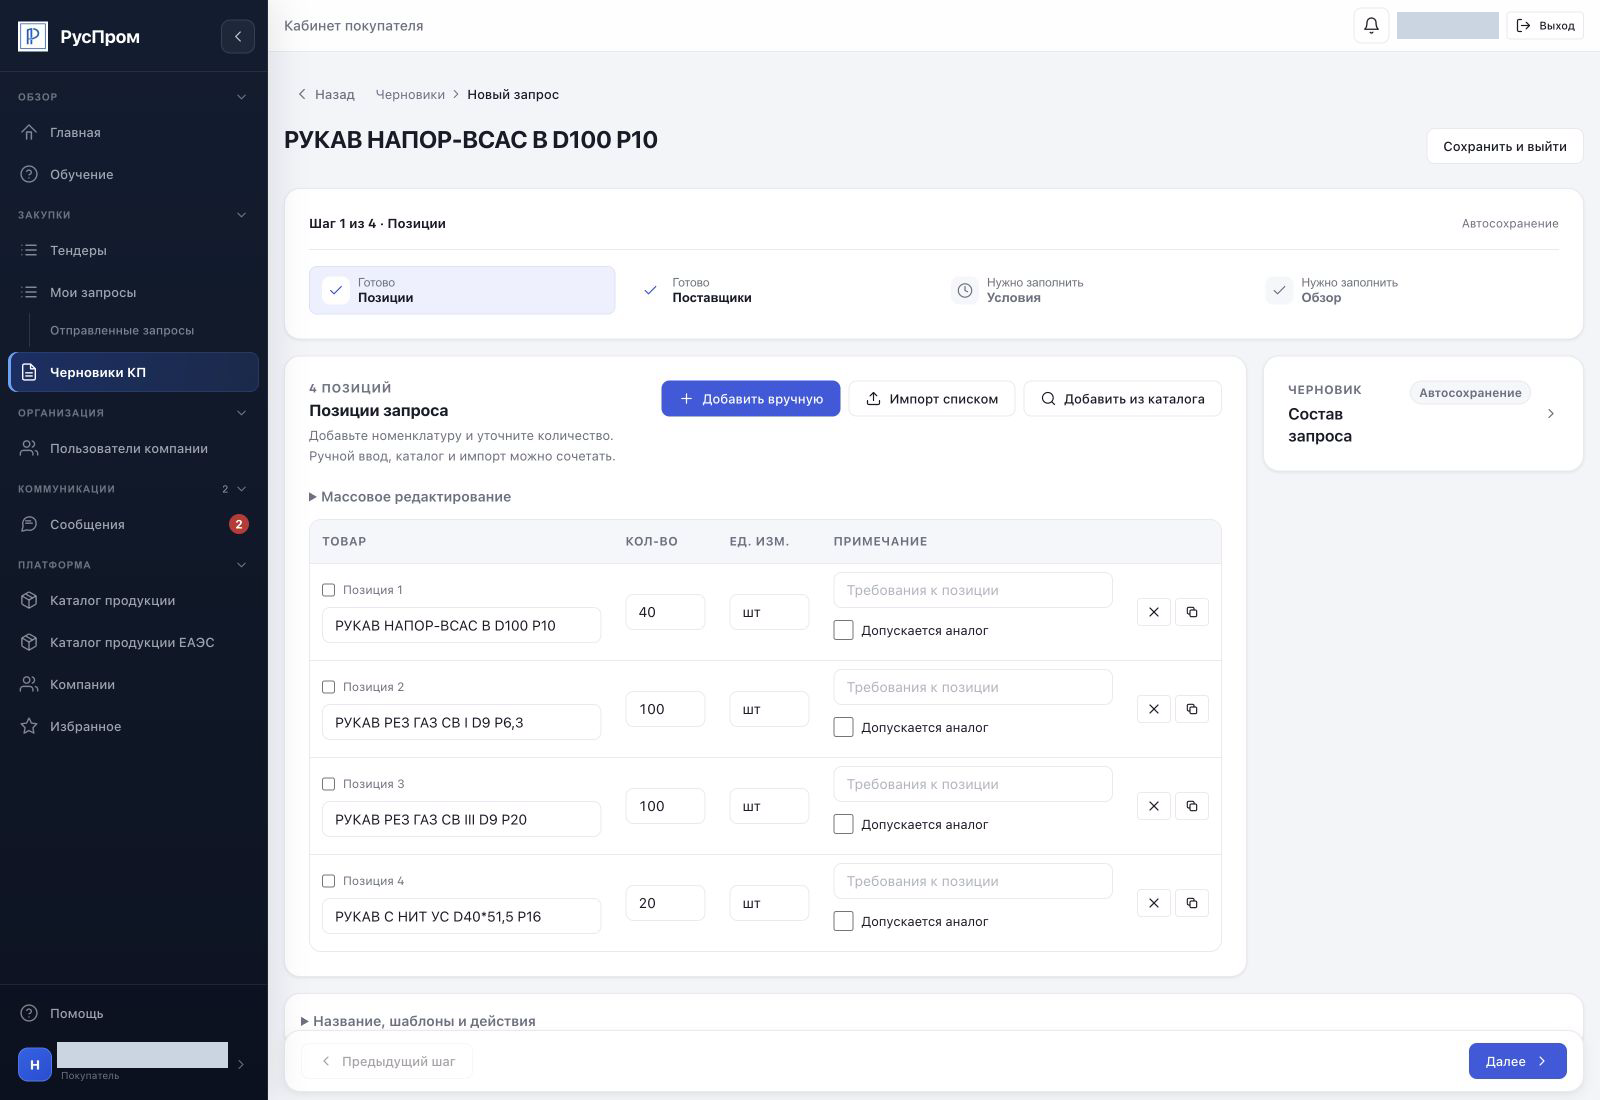Screen dimensions: 1600x1100
Task: Open Состав запроса draft panel
Action: pyautogui.click(x=1423, y=414)
